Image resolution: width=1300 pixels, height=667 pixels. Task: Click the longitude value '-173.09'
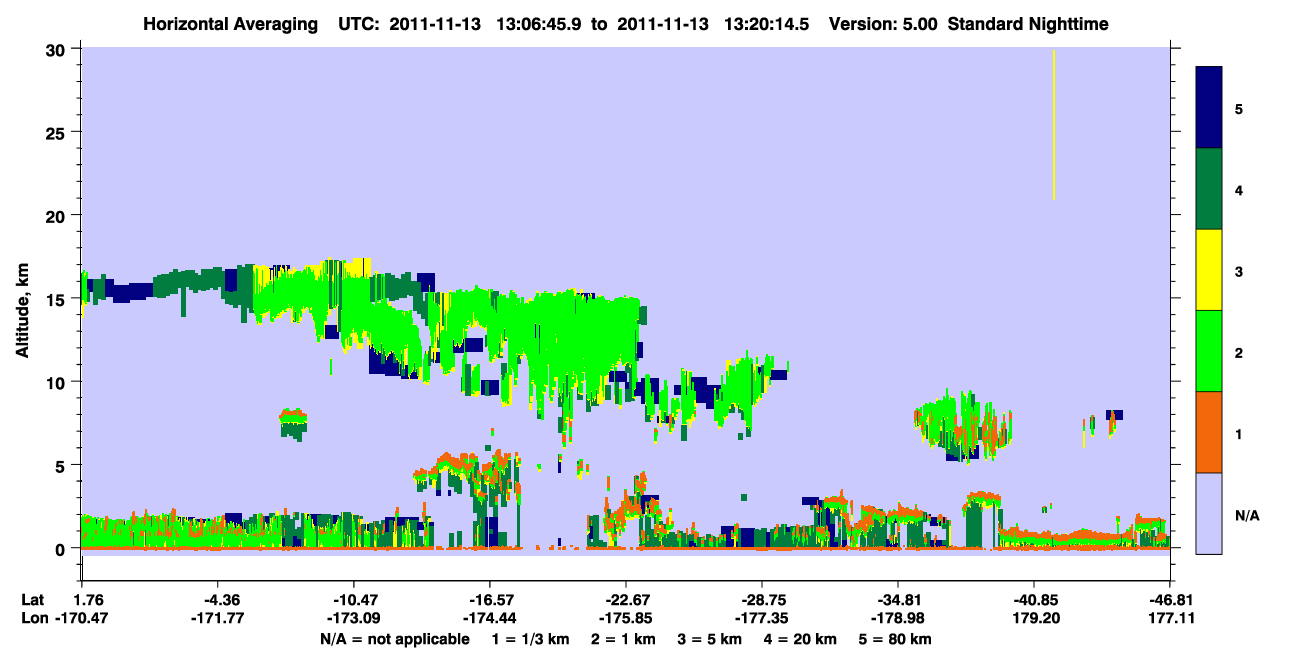tap(353, 619)
